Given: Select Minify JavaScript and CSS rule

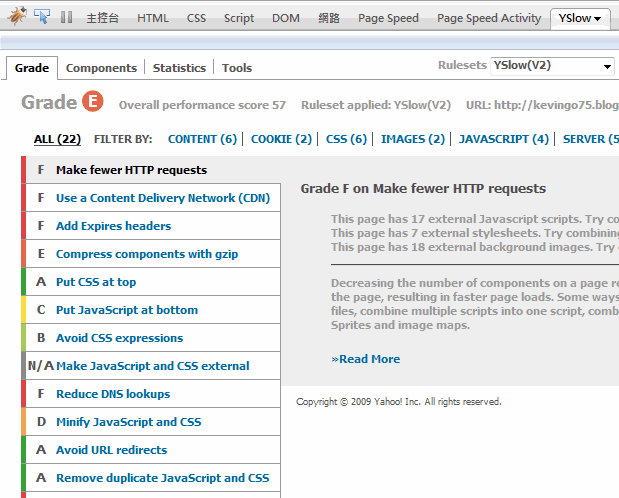Looking at the screenshot, I should [x=153, y=422].
